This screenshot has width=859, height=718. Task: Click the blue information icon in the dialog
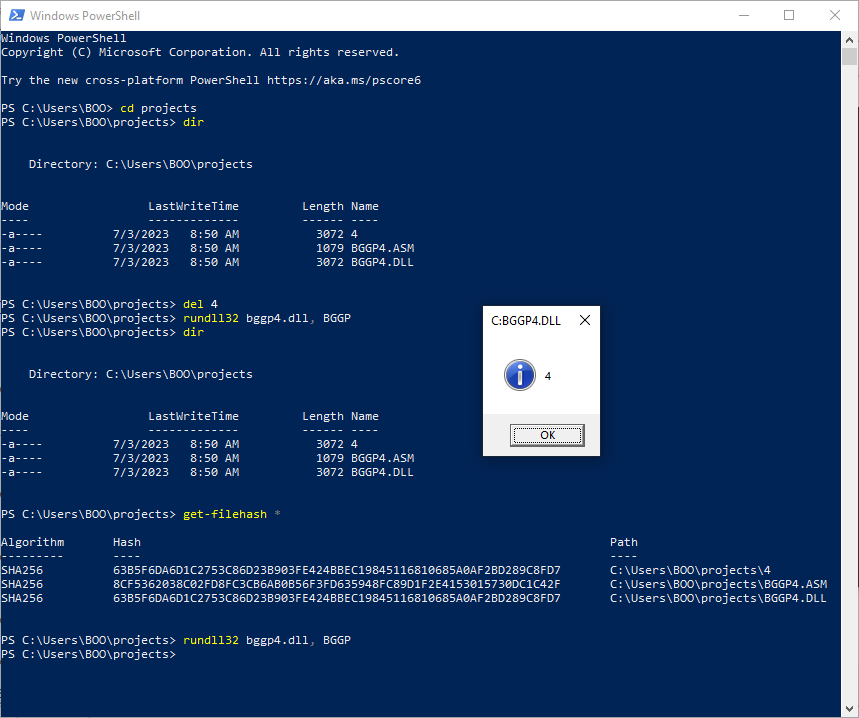[x=519, y=376]
